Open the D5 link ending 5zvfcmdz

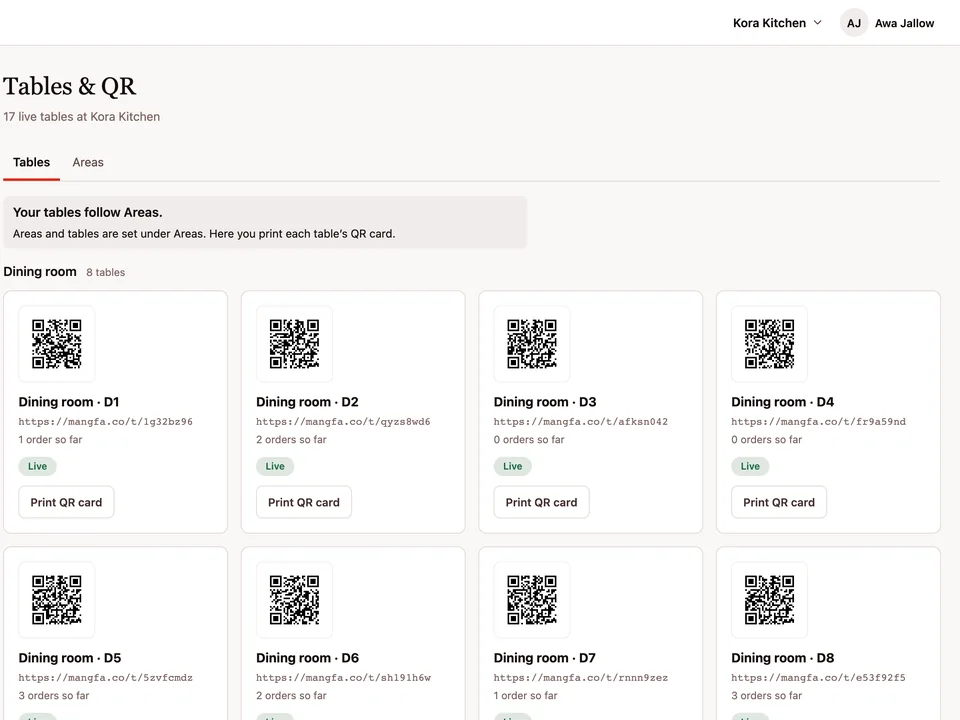pyautogui.click(x=105, y=677)
